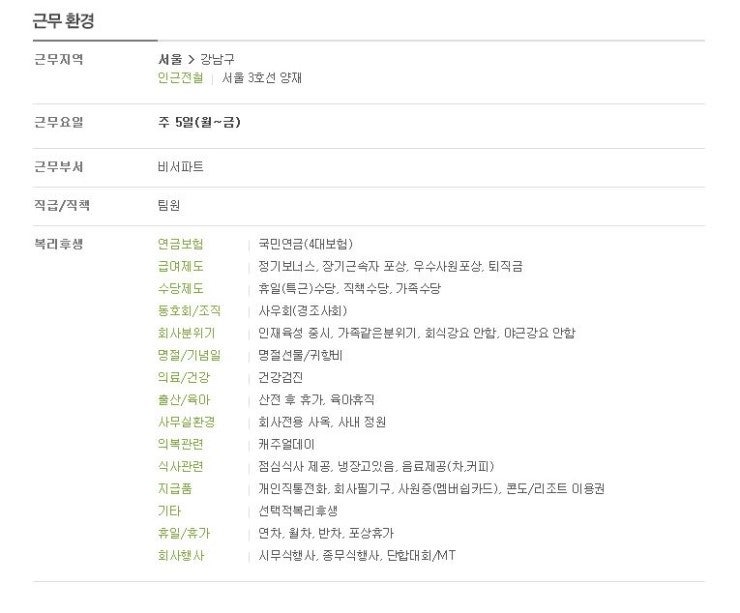Click the 회사행사 category label

click(180, 555)
